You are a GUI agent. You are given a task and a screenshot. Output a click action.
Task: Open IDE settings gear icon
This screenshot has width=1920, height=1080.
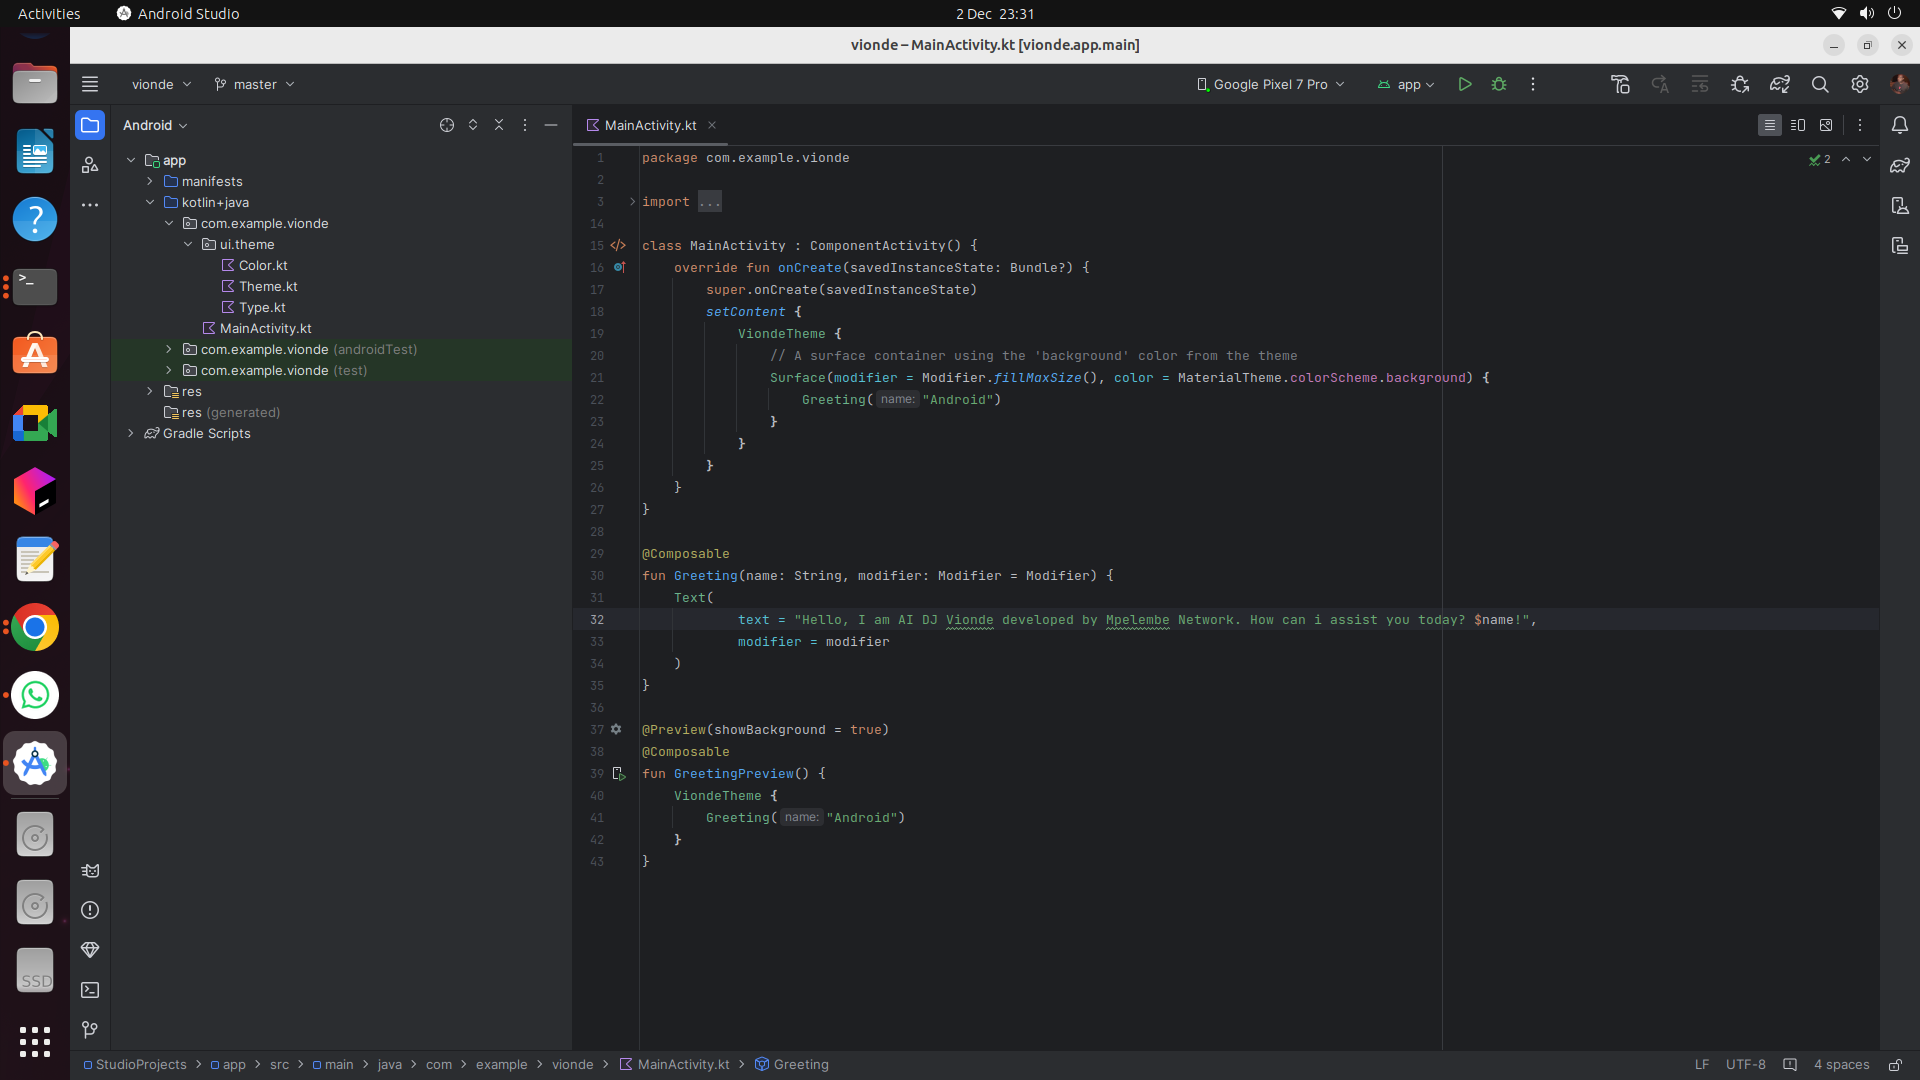tap(1859, 85)
